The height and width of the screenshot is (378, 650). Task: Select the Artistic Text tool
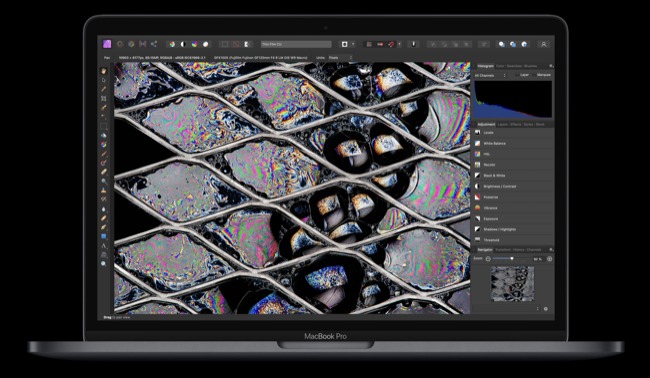(104, 245)
